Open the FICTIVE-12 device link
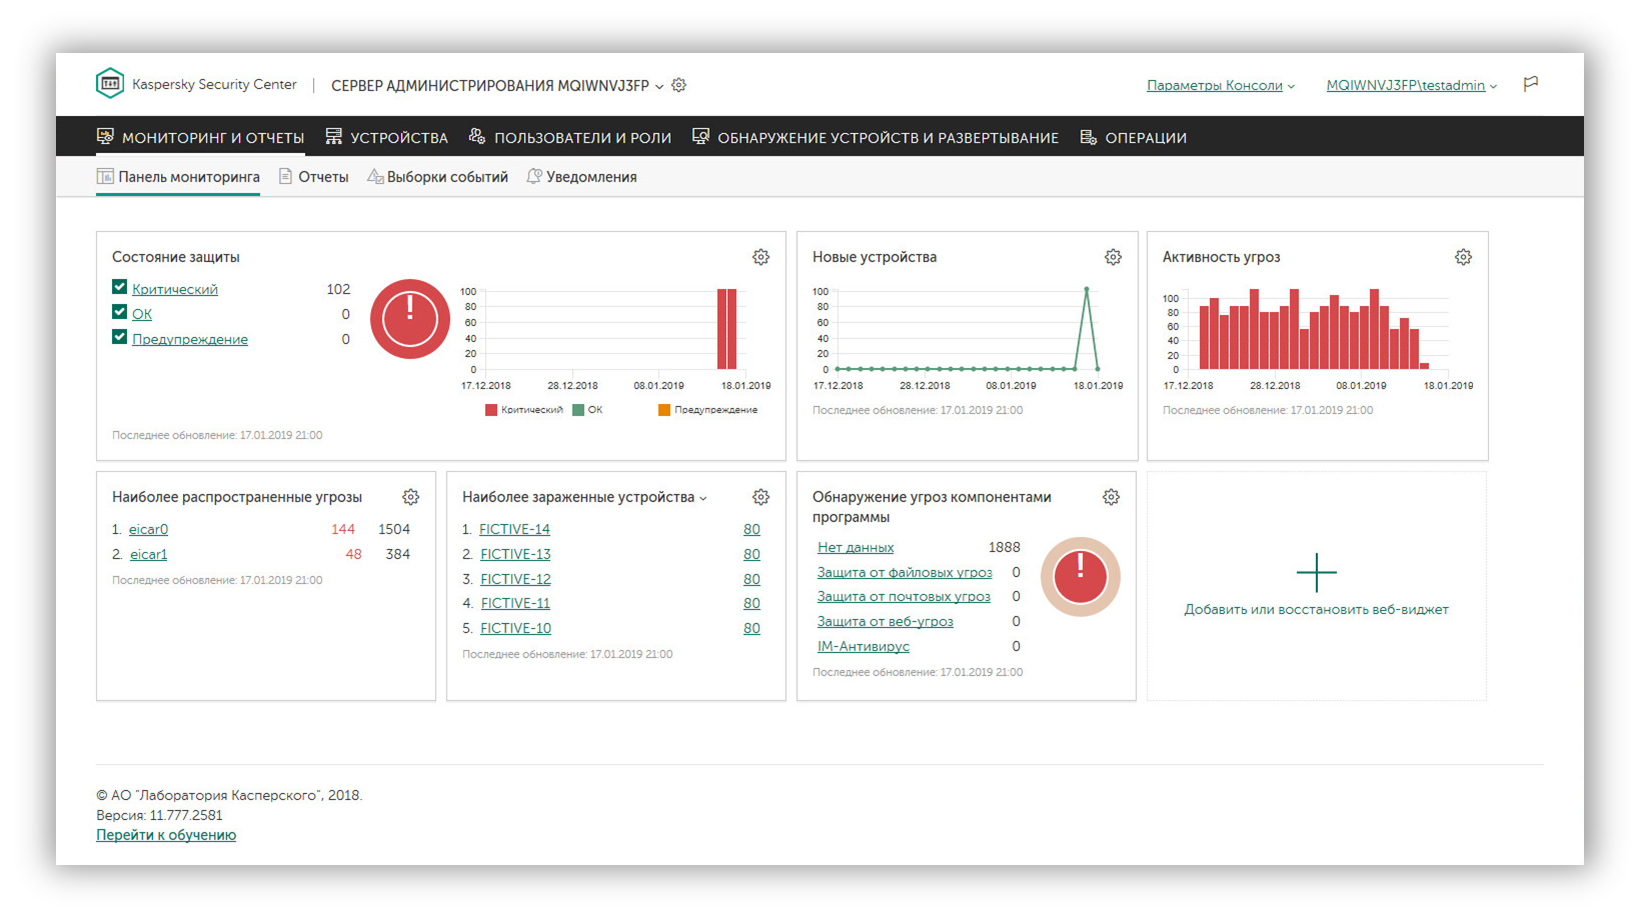 coord(515,579)
